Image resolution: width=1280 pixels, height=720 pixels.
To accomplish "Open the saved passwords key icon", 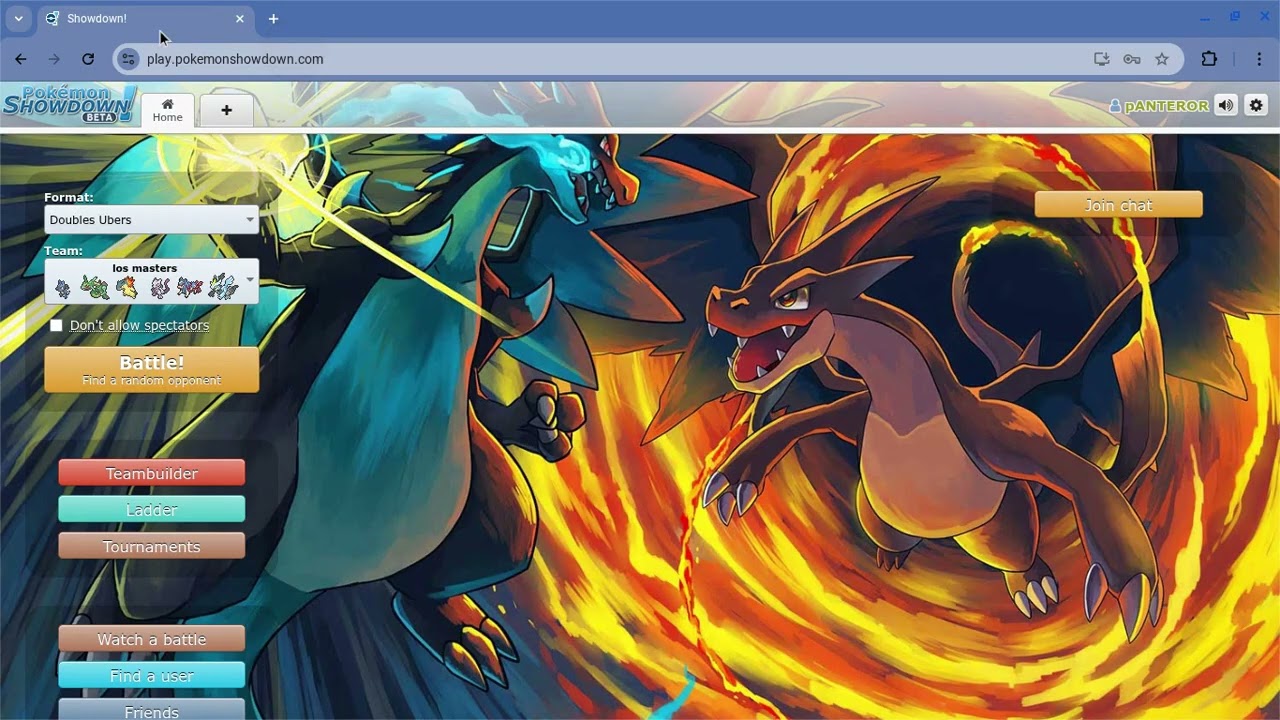I will pos(1132,59).
